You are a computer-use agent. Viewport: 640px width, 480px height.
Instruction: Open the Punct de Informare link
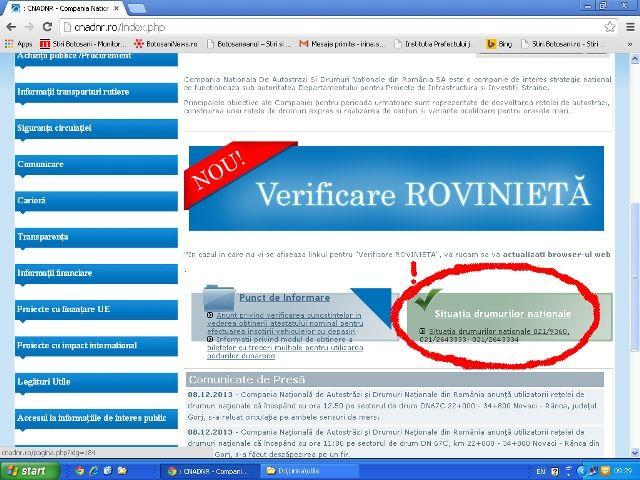coord(284,298)
